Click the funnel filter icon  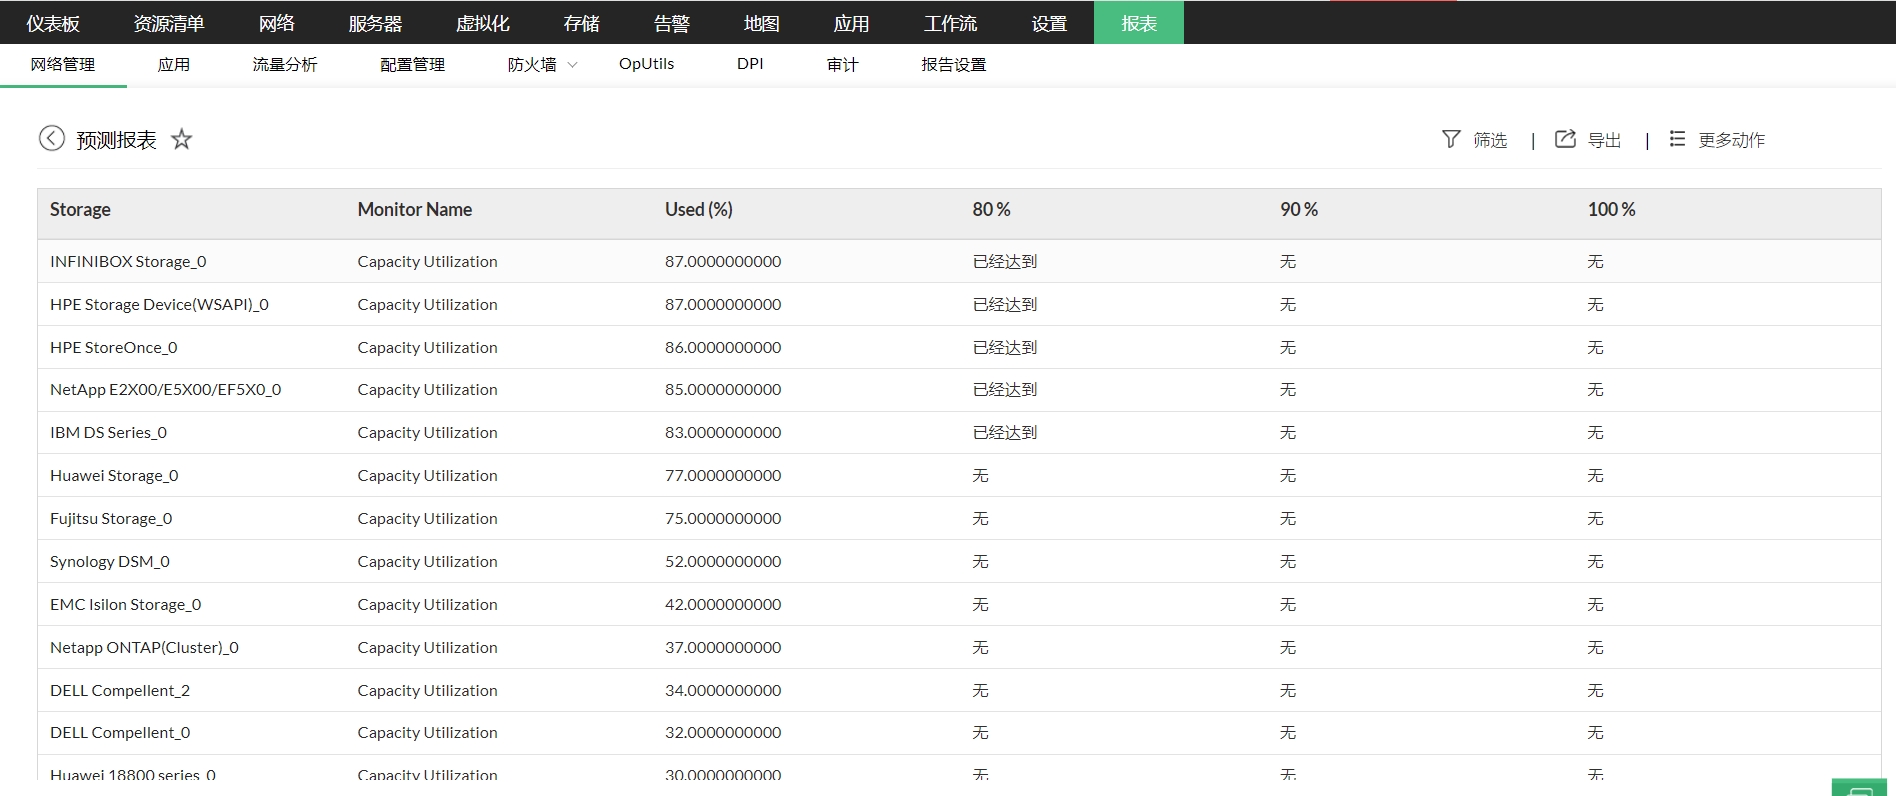(x=1451, y=139)
